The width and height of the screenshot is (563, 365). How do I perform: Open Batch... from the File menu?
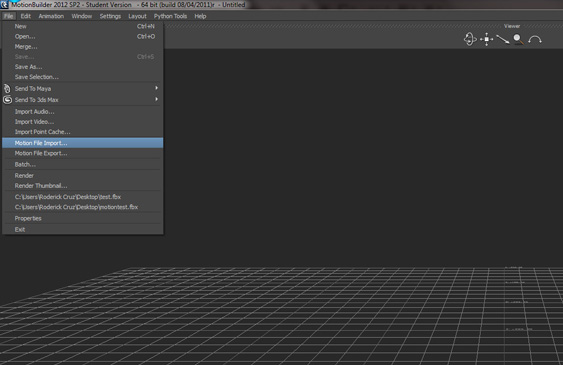click(x=83, y=164)
